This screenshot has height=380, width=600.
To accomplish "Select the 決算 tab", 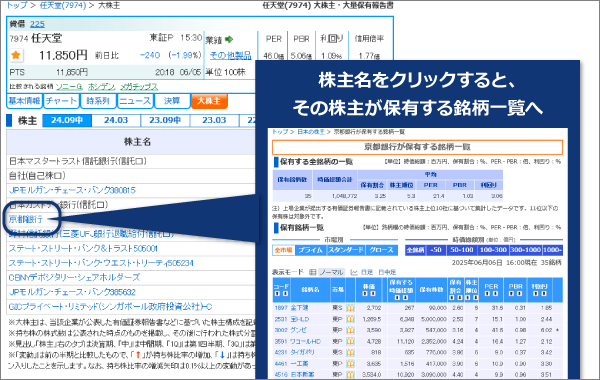I will click(172, 101).
